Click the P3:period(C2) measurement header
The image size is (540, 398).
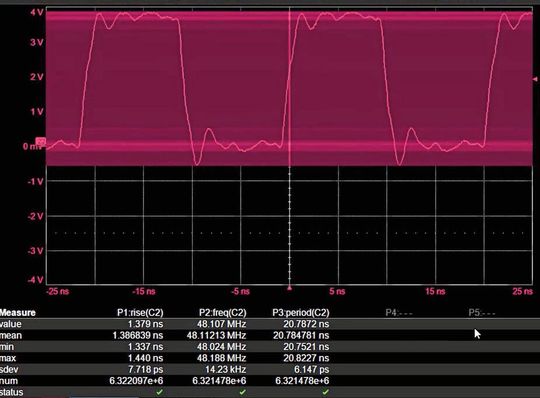[301, 313]
